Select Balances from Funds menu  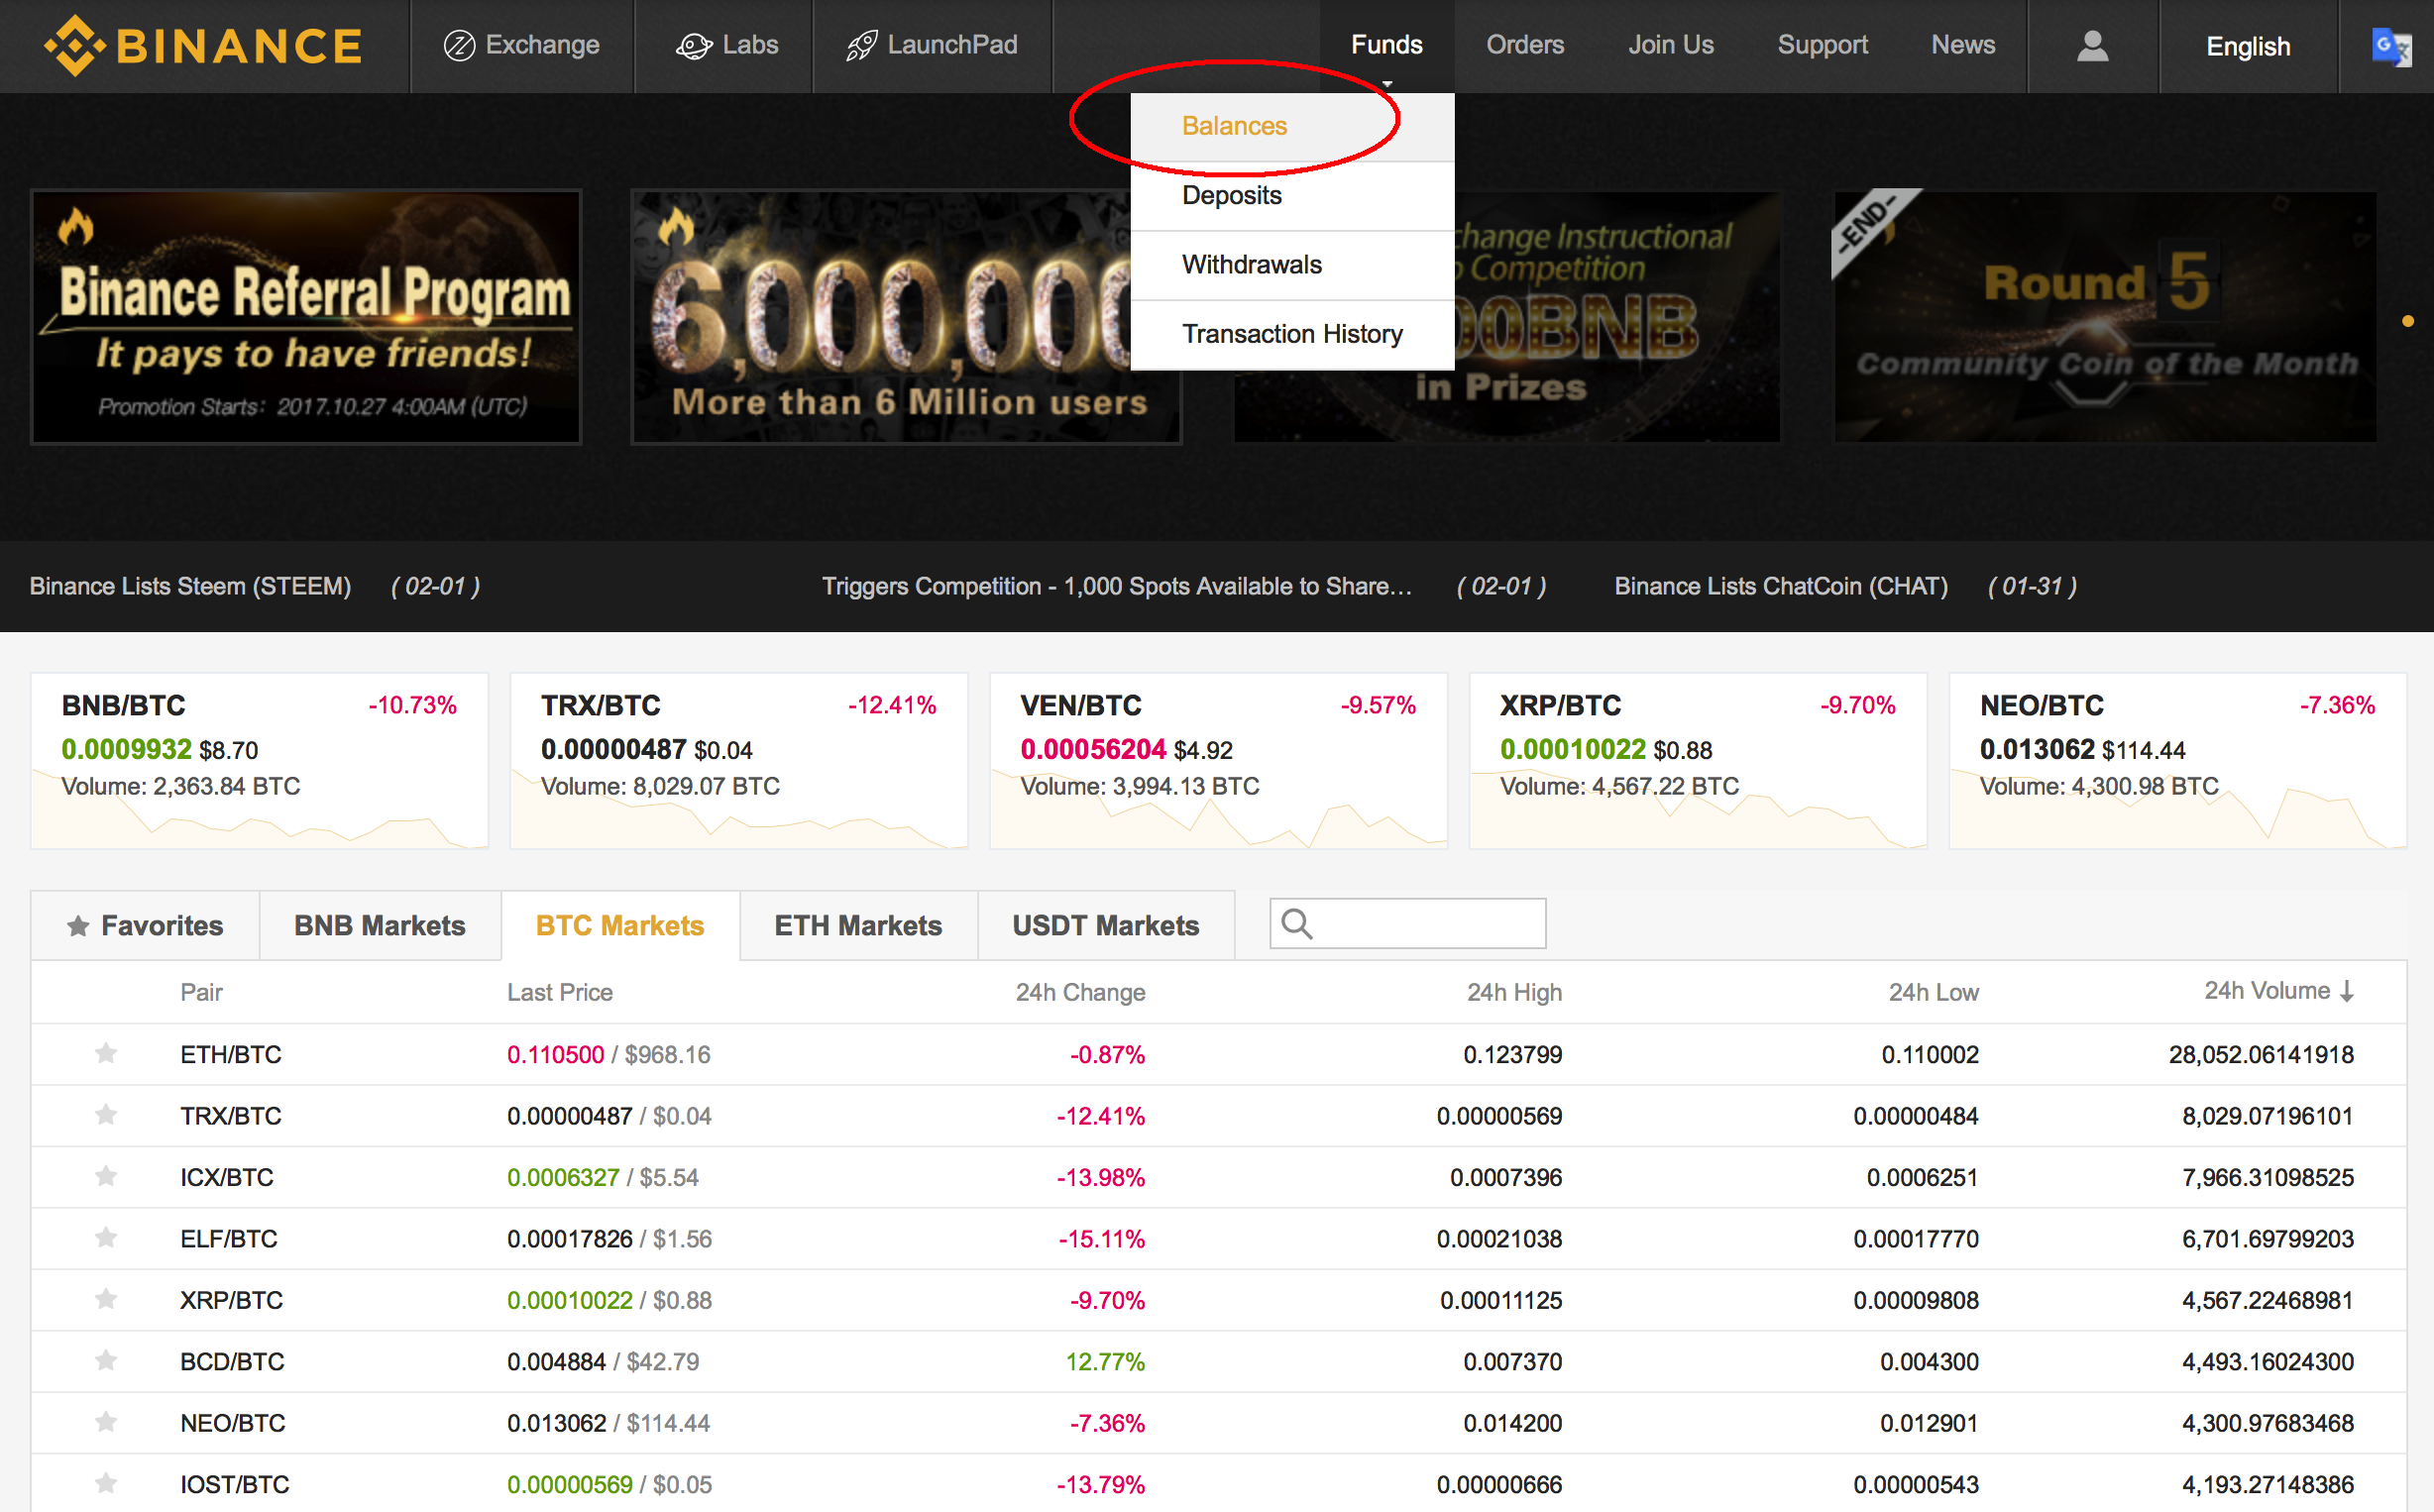(1234, 126)
